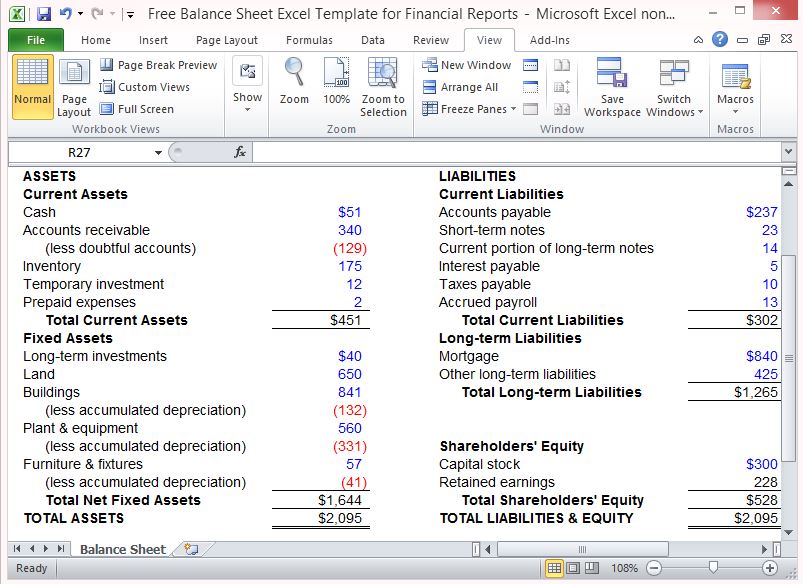
Task: Select the Balance Sheet tab
Action: click(122, 549)
